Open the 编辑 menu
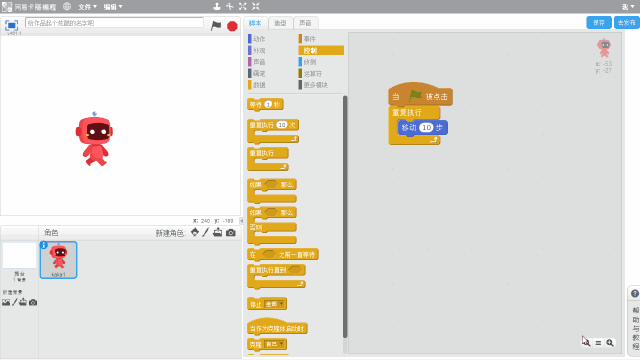Viewport: 640px width, 360px height. click(x=113, y=7)
